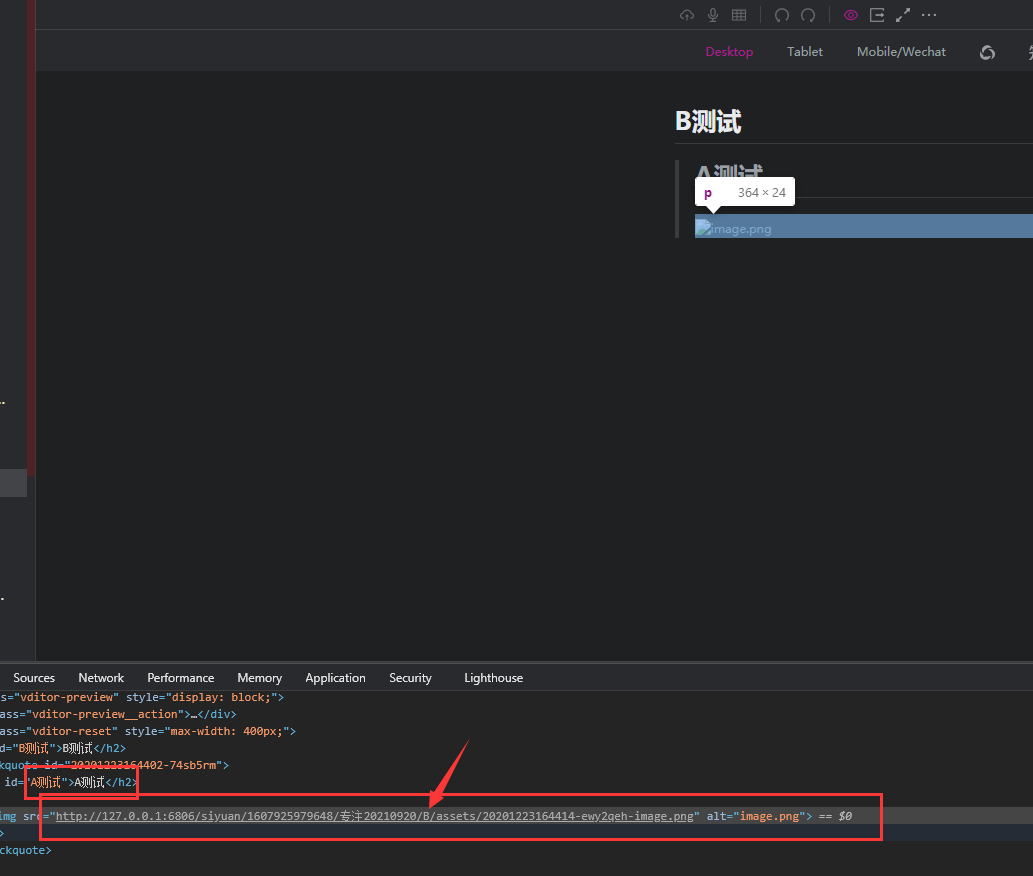Click the microphone record icon
This screenshot has height=876, width=1033.
713,15
